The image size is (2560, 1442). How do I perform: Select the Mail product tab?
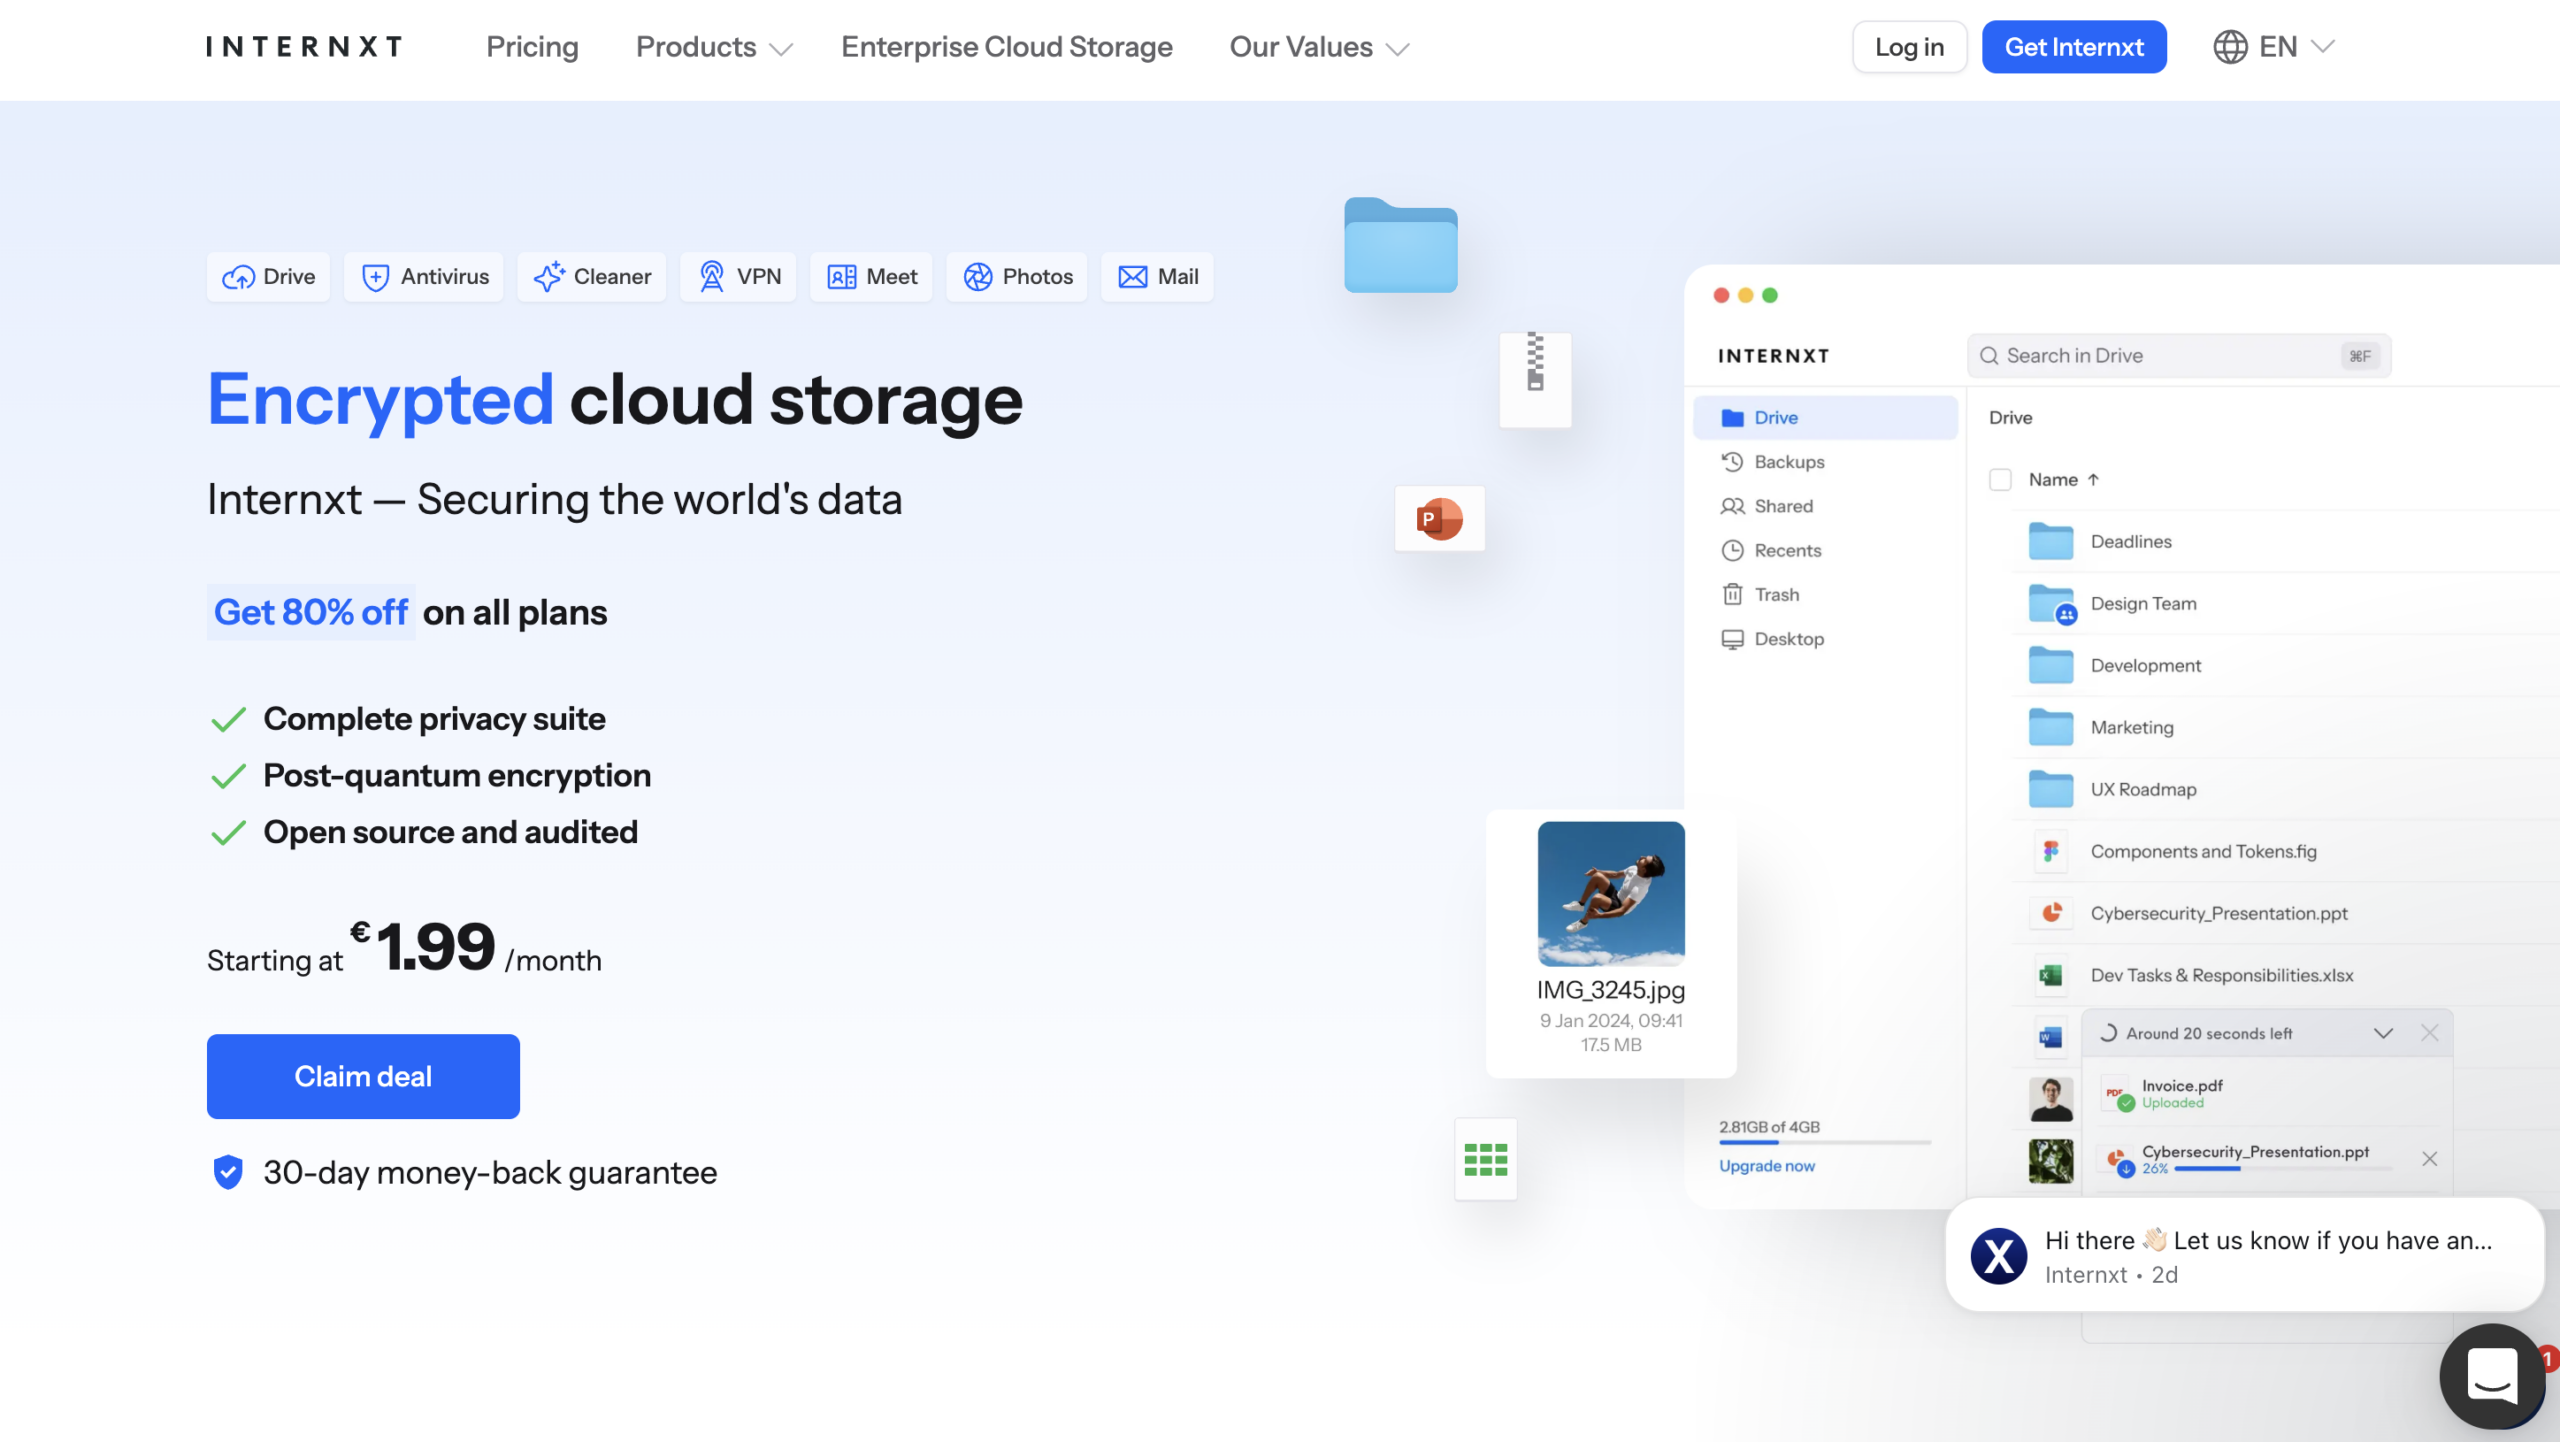point(1158,277)
